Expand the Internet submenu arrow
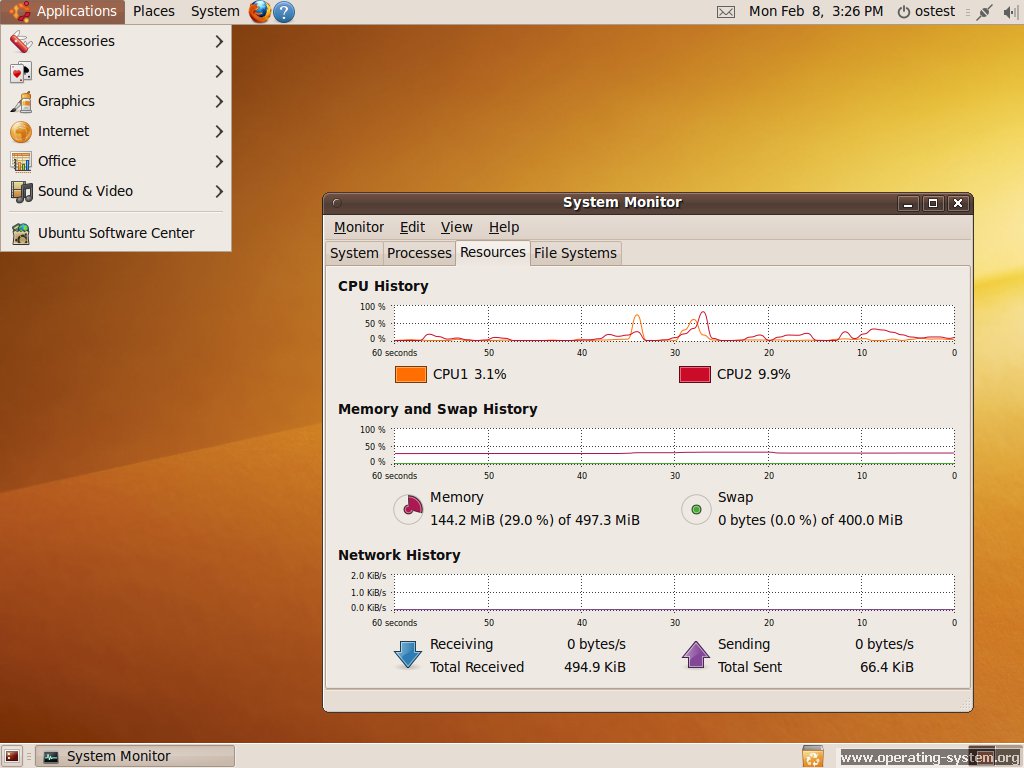Viewport: 1024px width, 768px height. 219,131
